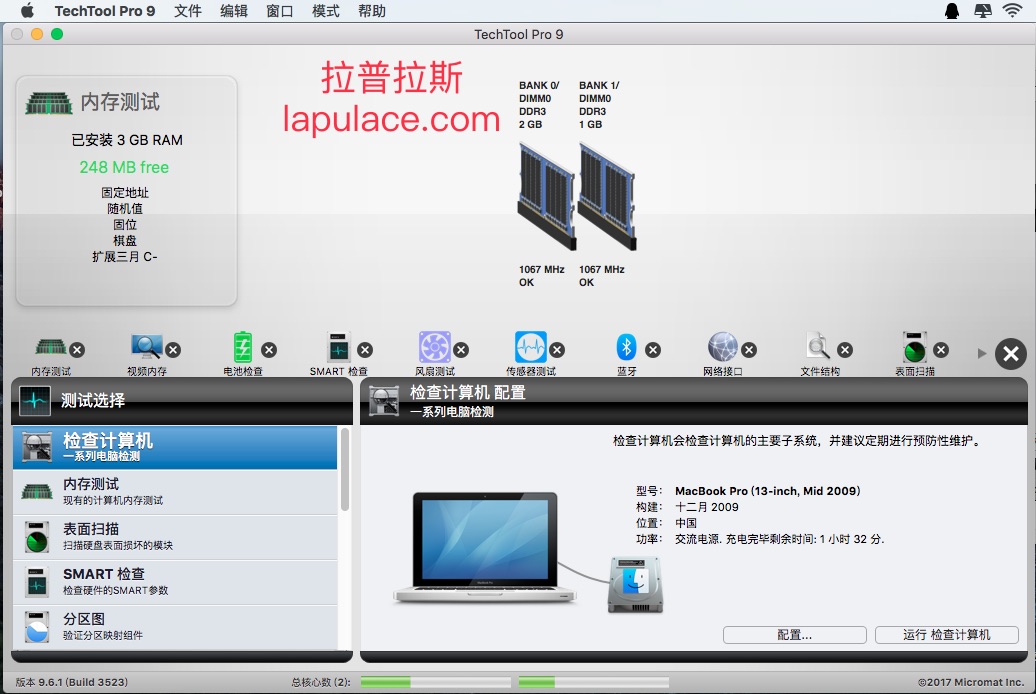Select the 文件结构 file structure icon
This screenshot has width=1036, height=694.
[818, 347]
